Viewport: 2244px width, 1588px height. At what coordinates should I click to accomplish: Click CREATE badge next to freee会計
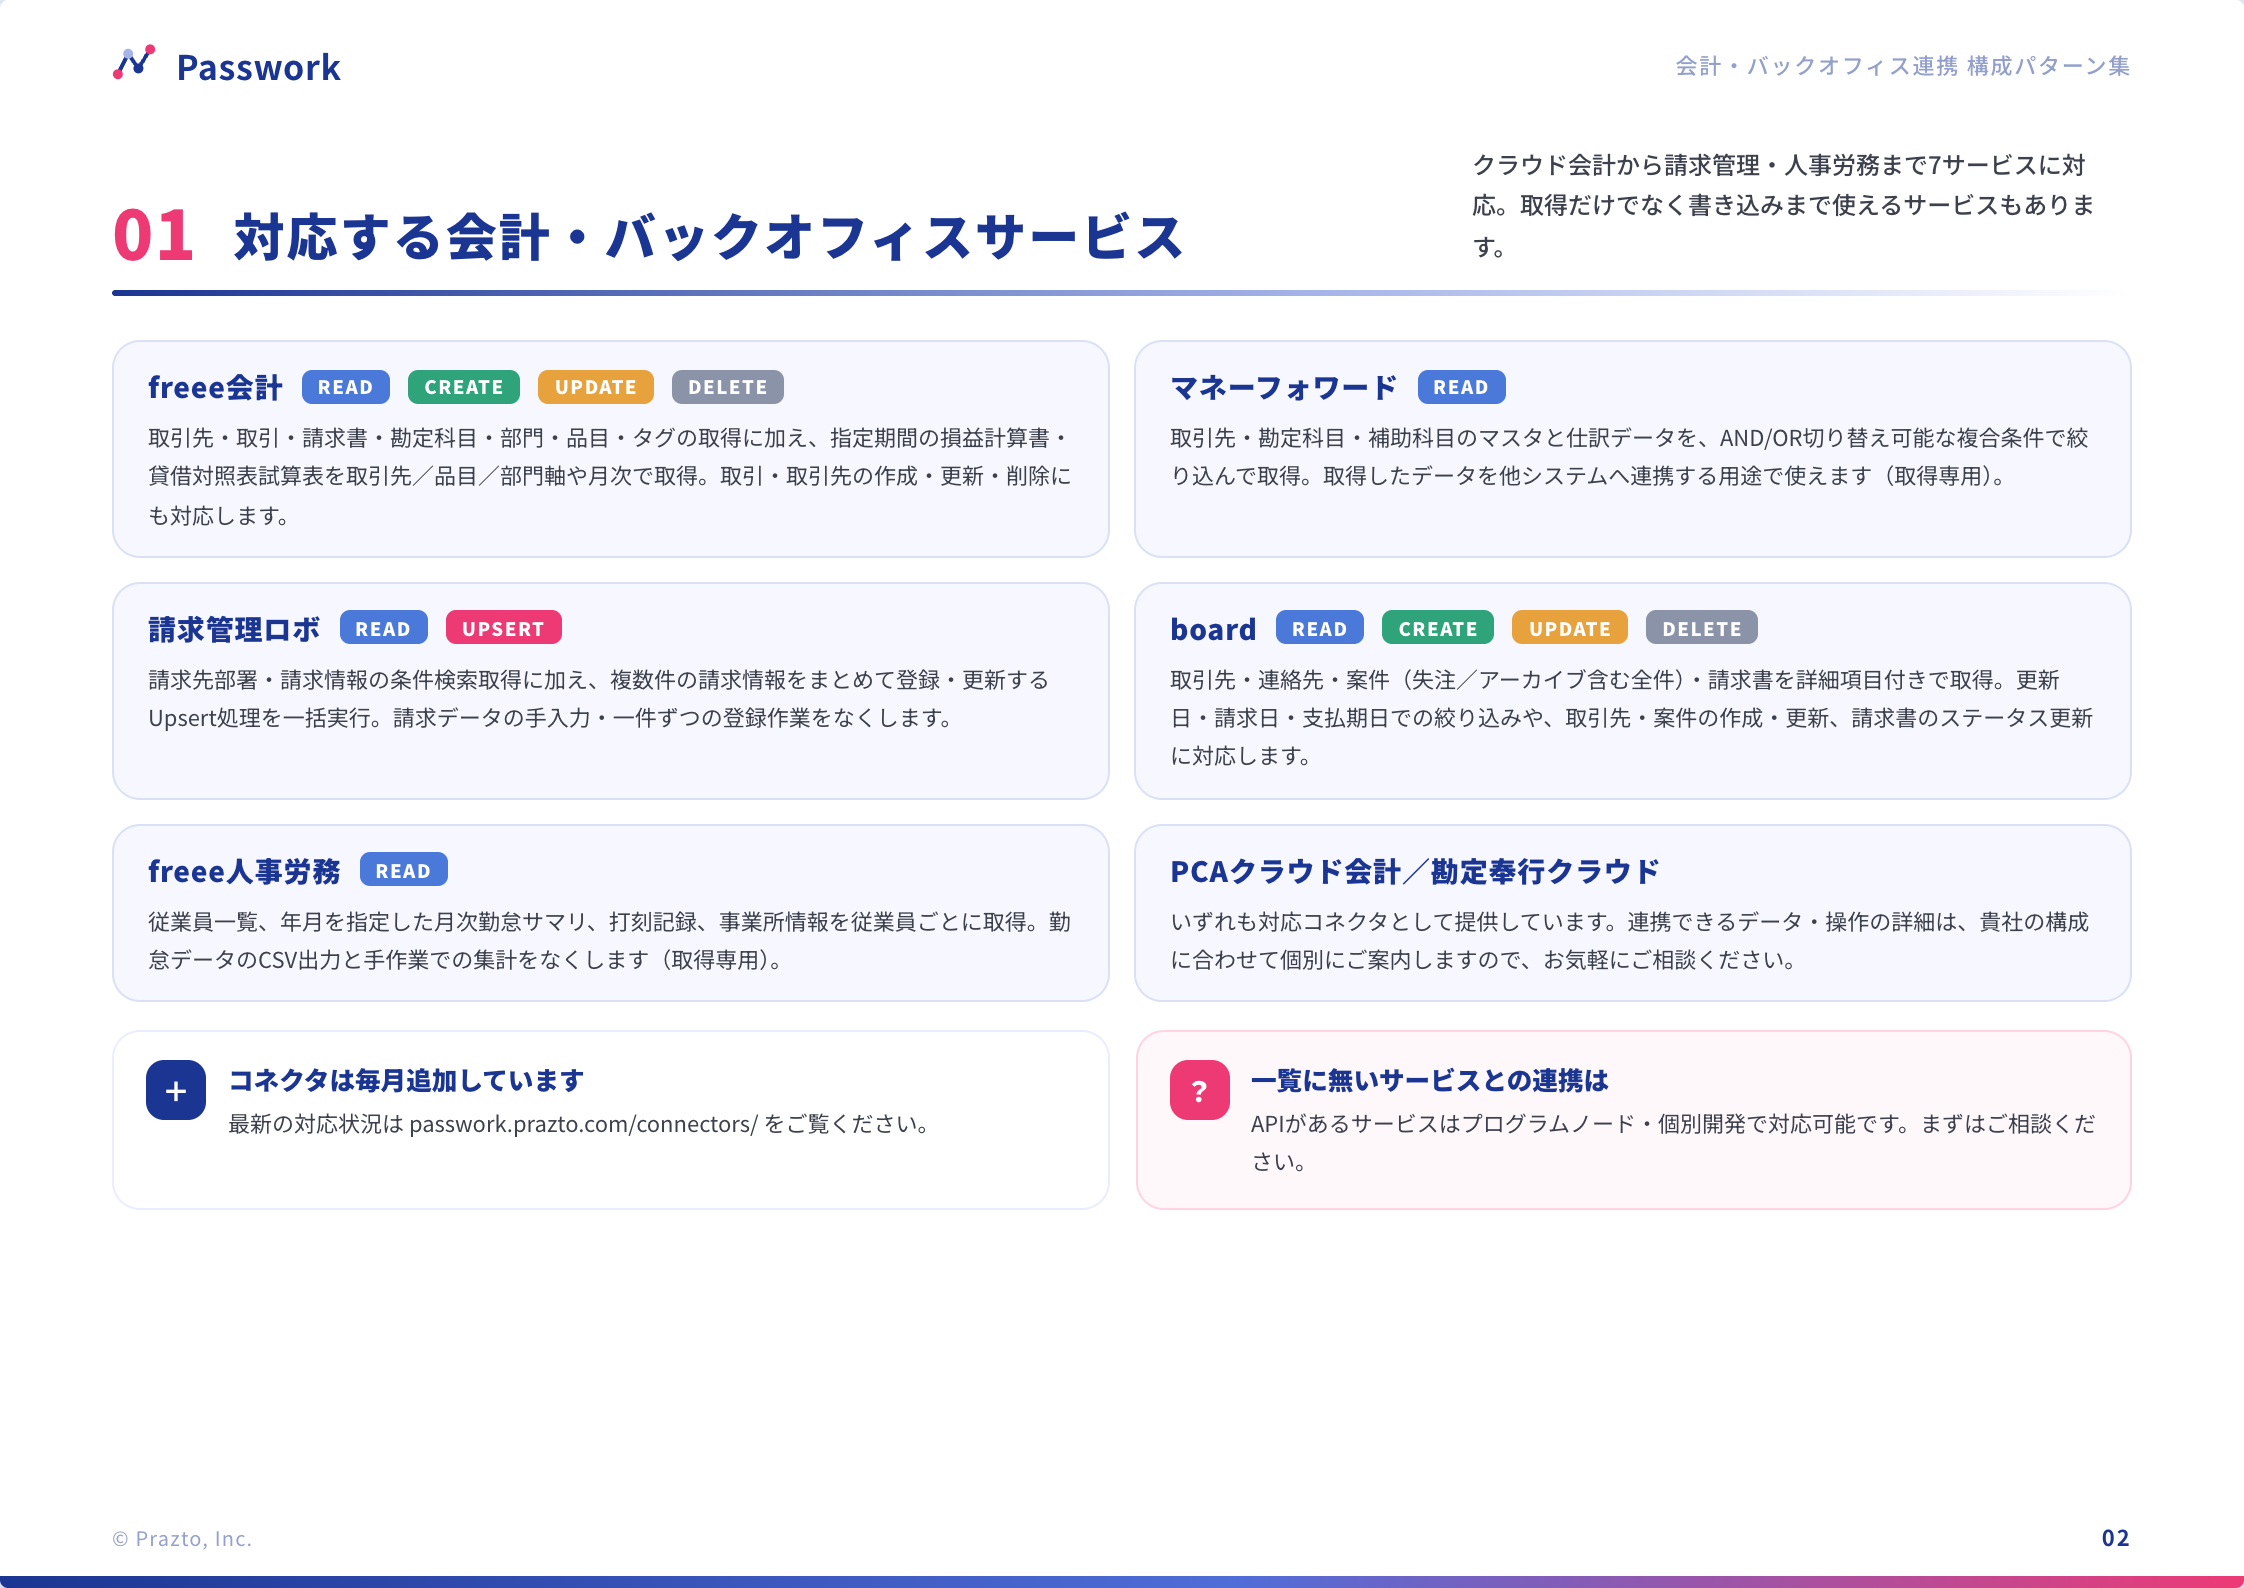point(464,387)
